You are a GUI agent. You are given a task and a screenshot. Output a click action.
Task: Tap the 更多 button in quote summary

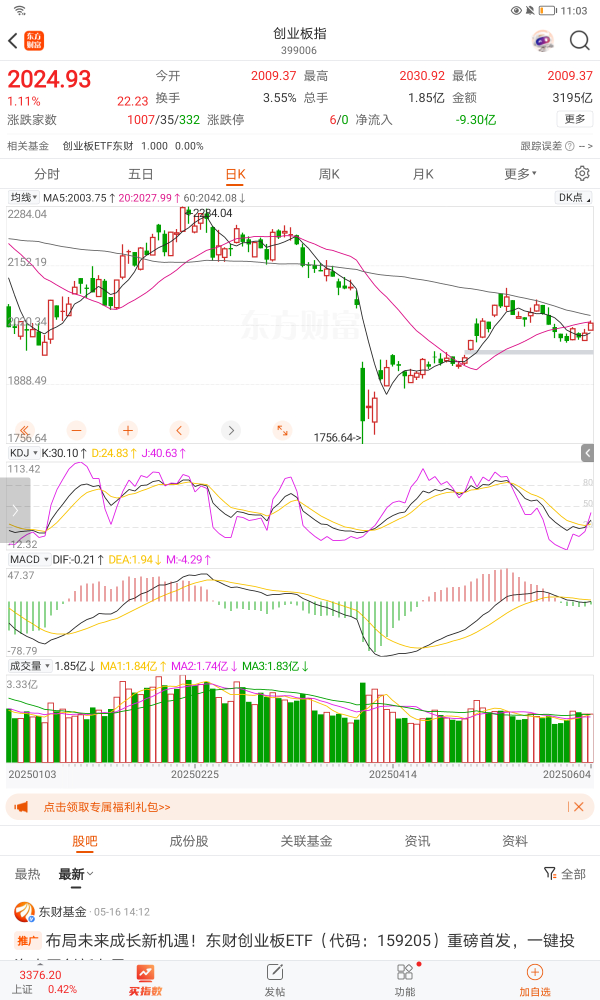(x=575, y=119)
